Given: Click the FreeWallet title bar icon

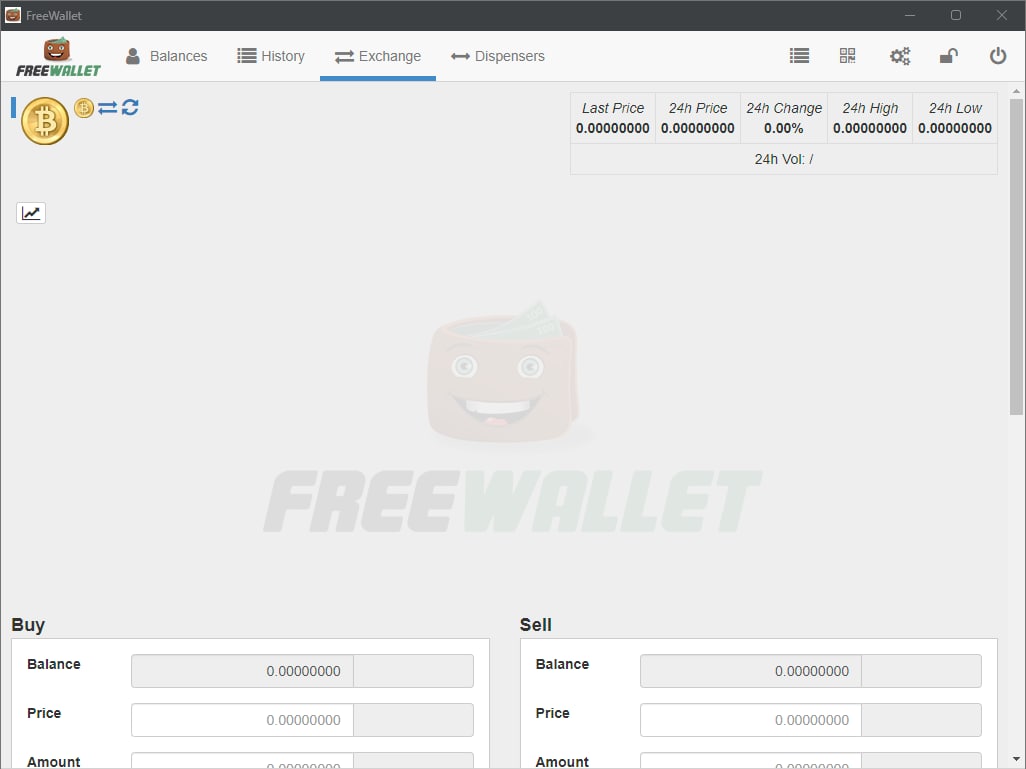Looking at the screenshot, I should click(x=13, y=15).
